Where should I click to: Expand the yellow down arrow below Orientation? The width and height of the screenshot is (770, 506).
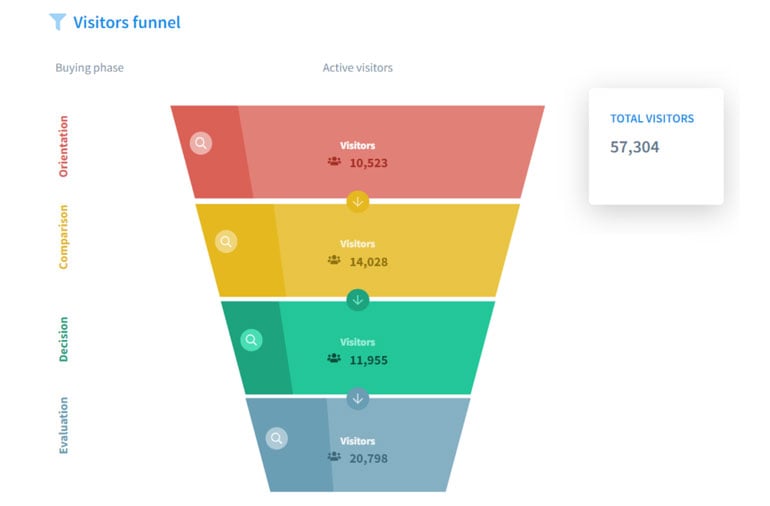coord(358,201)
